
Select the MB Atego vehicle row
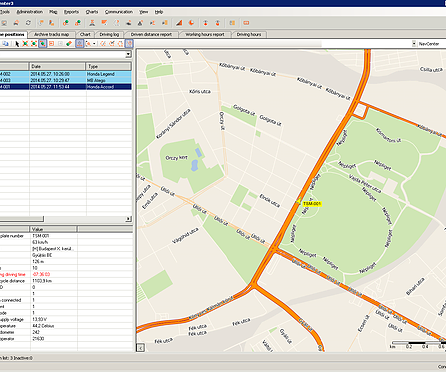[x=66, y=80]
